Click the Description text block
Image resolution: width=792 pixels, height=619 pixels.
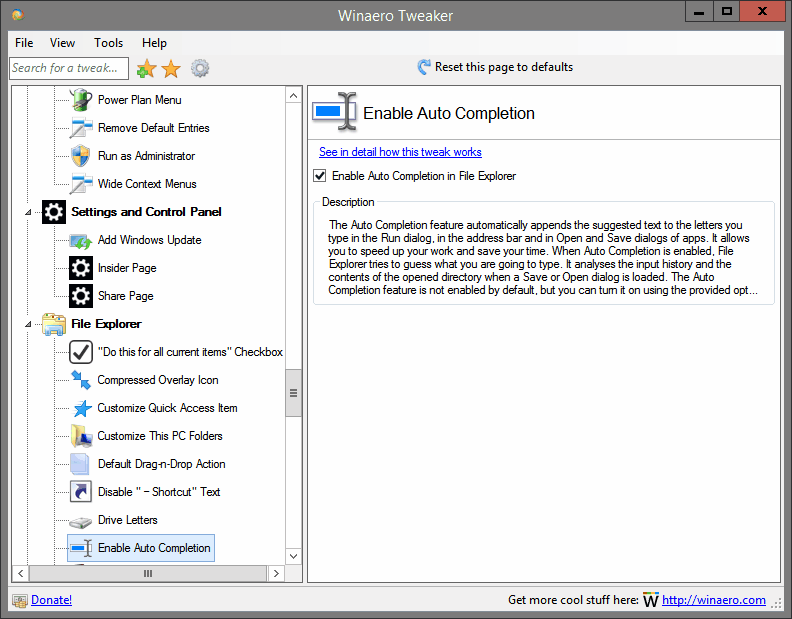tap(543, 257)
